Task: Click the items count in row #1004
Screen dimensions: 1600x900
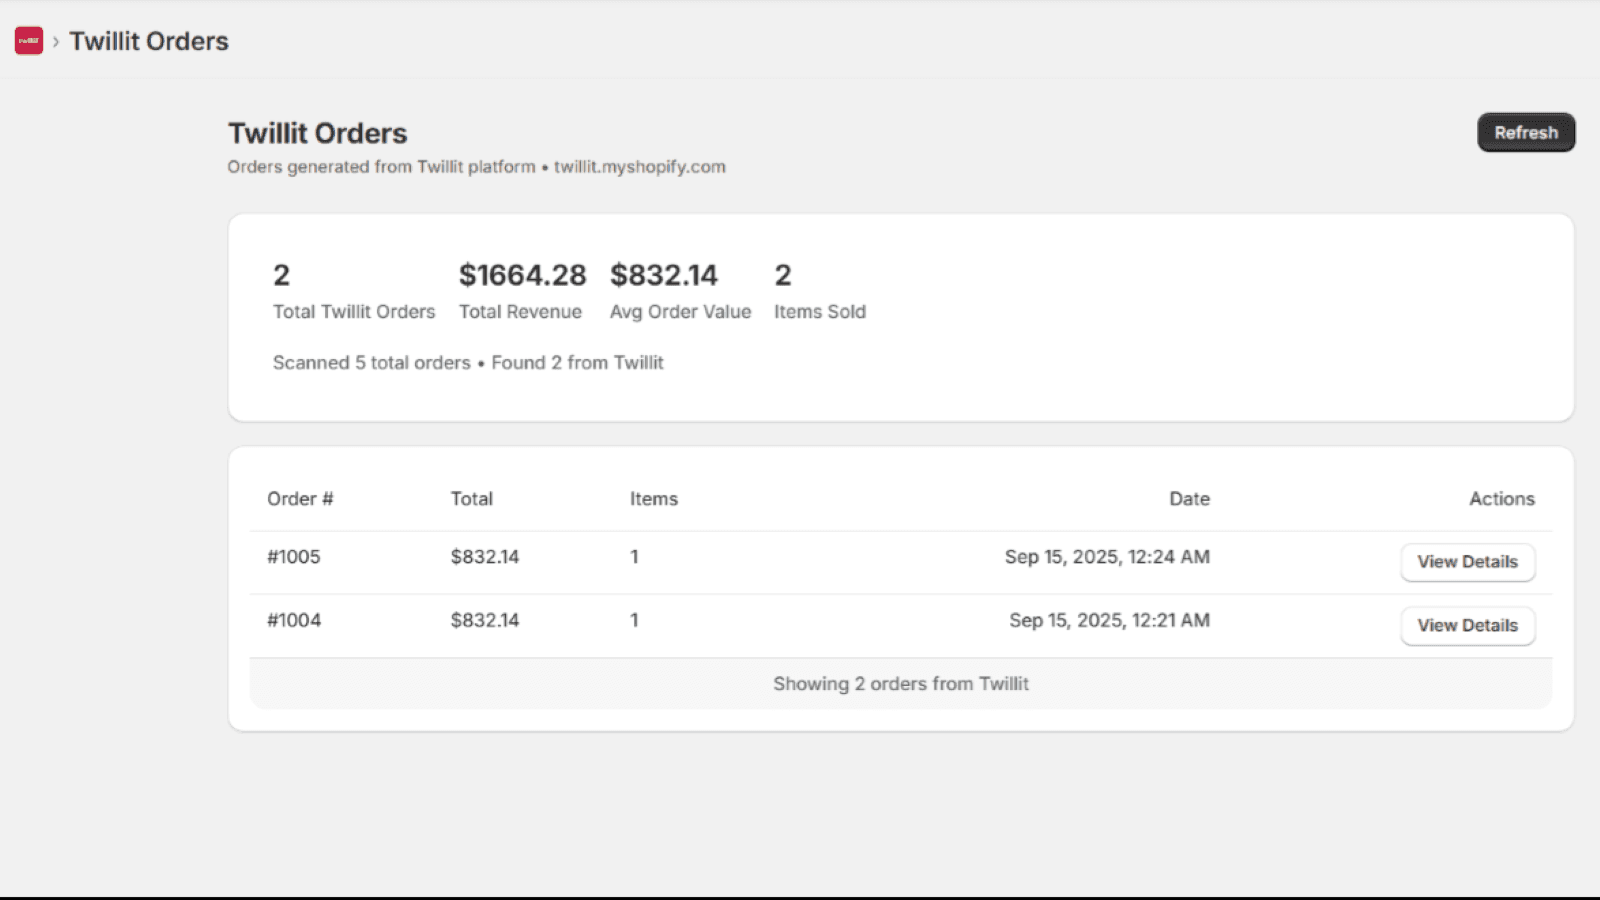Action: 634,621
